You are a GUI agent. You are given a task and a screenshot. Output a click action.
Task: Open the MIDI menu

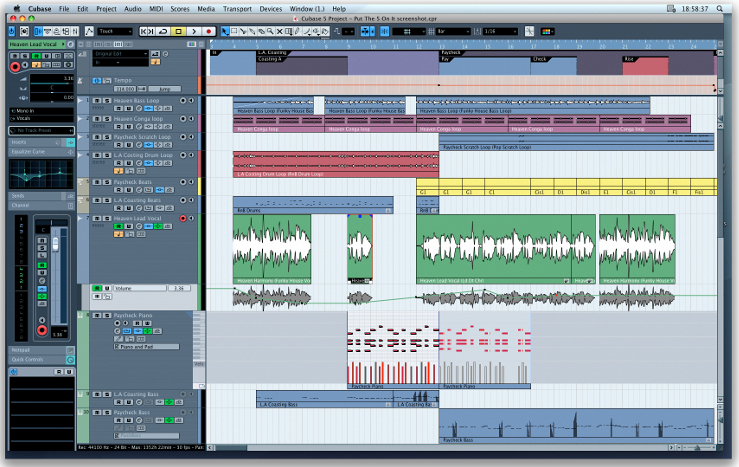[156, 8]
